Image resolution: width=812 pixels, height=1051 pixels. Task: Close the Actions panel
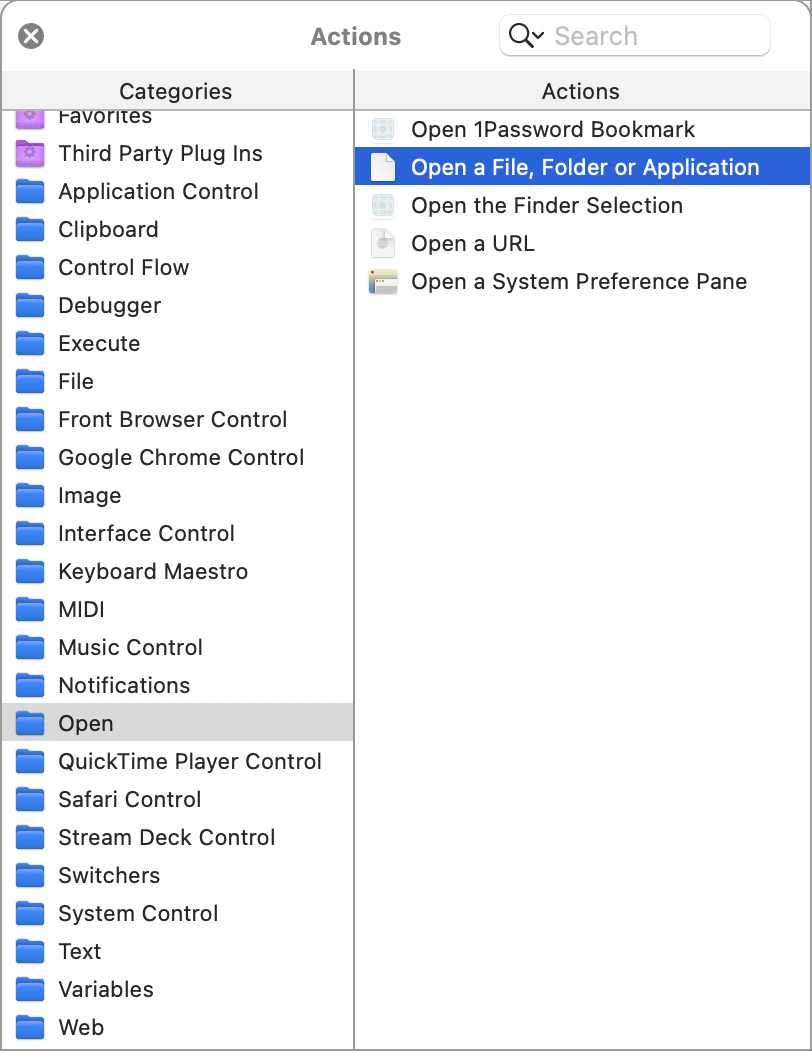click(x=32, y=37)
